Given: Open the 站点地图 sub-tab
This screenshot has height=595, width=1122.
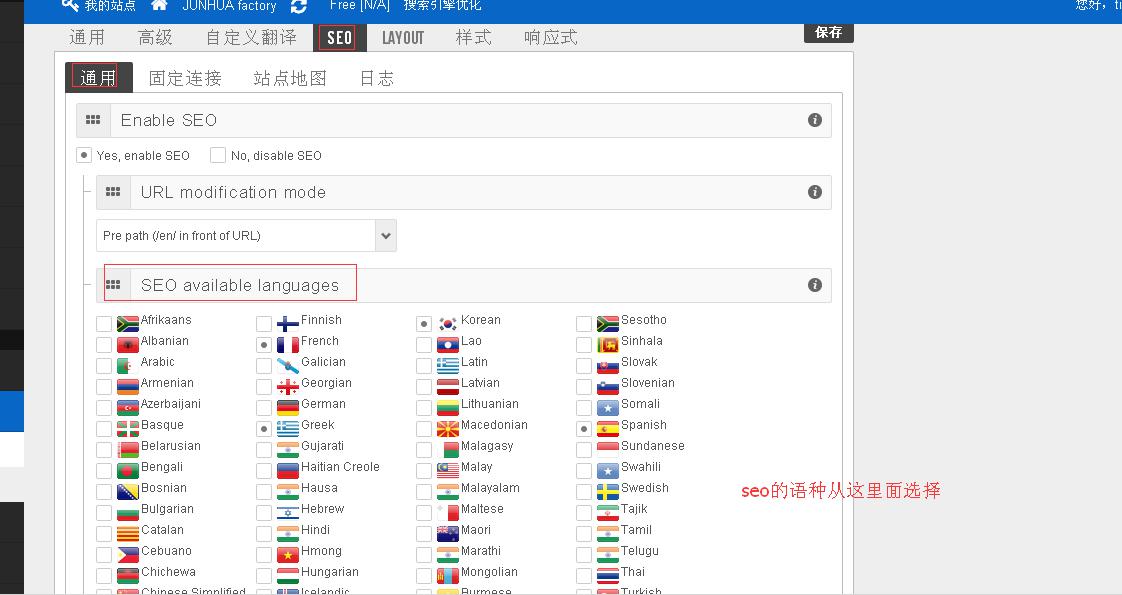Looking at the screenshot, I should click(x=290, y=78).
